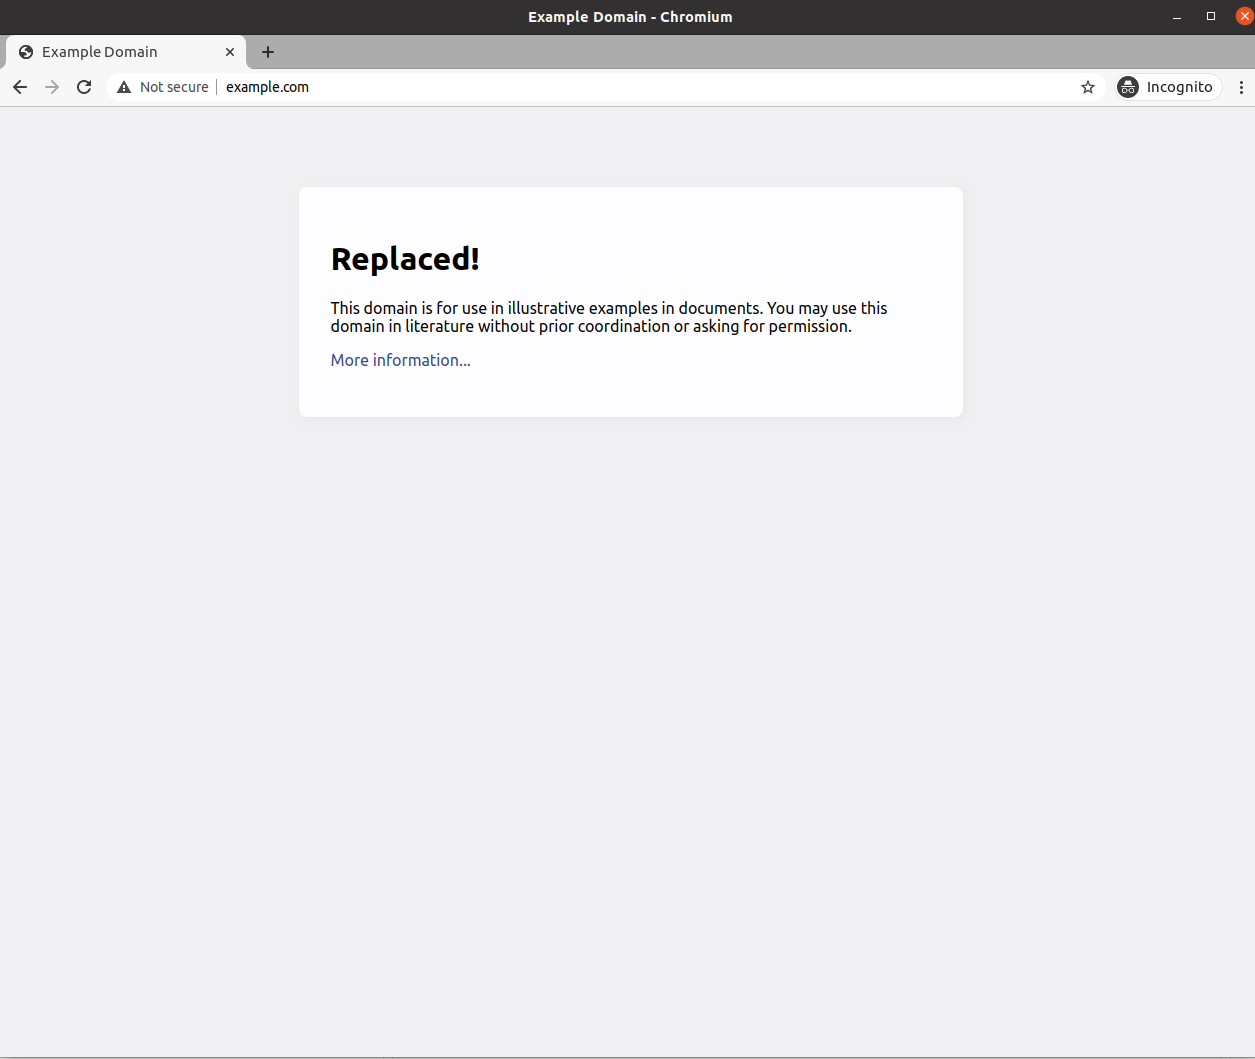Open the Chromium three-dot menu
Viewport: 1255px width, 1059px height.
click(1241, 87)
